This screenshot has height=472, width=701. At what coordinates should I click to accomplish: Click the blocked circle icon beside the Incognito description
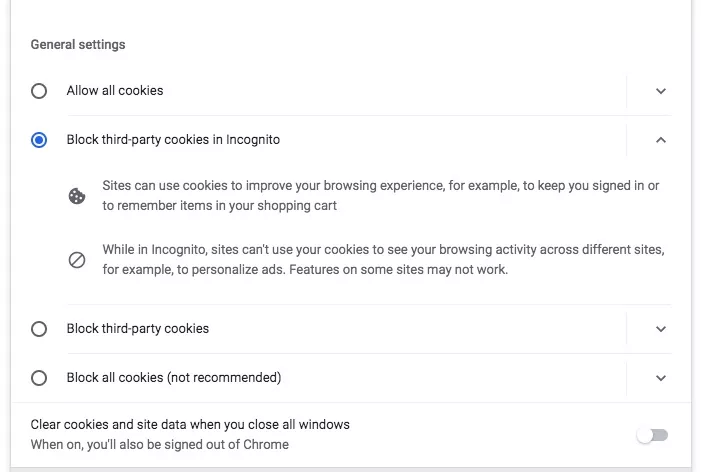click(x=77, y=260)
